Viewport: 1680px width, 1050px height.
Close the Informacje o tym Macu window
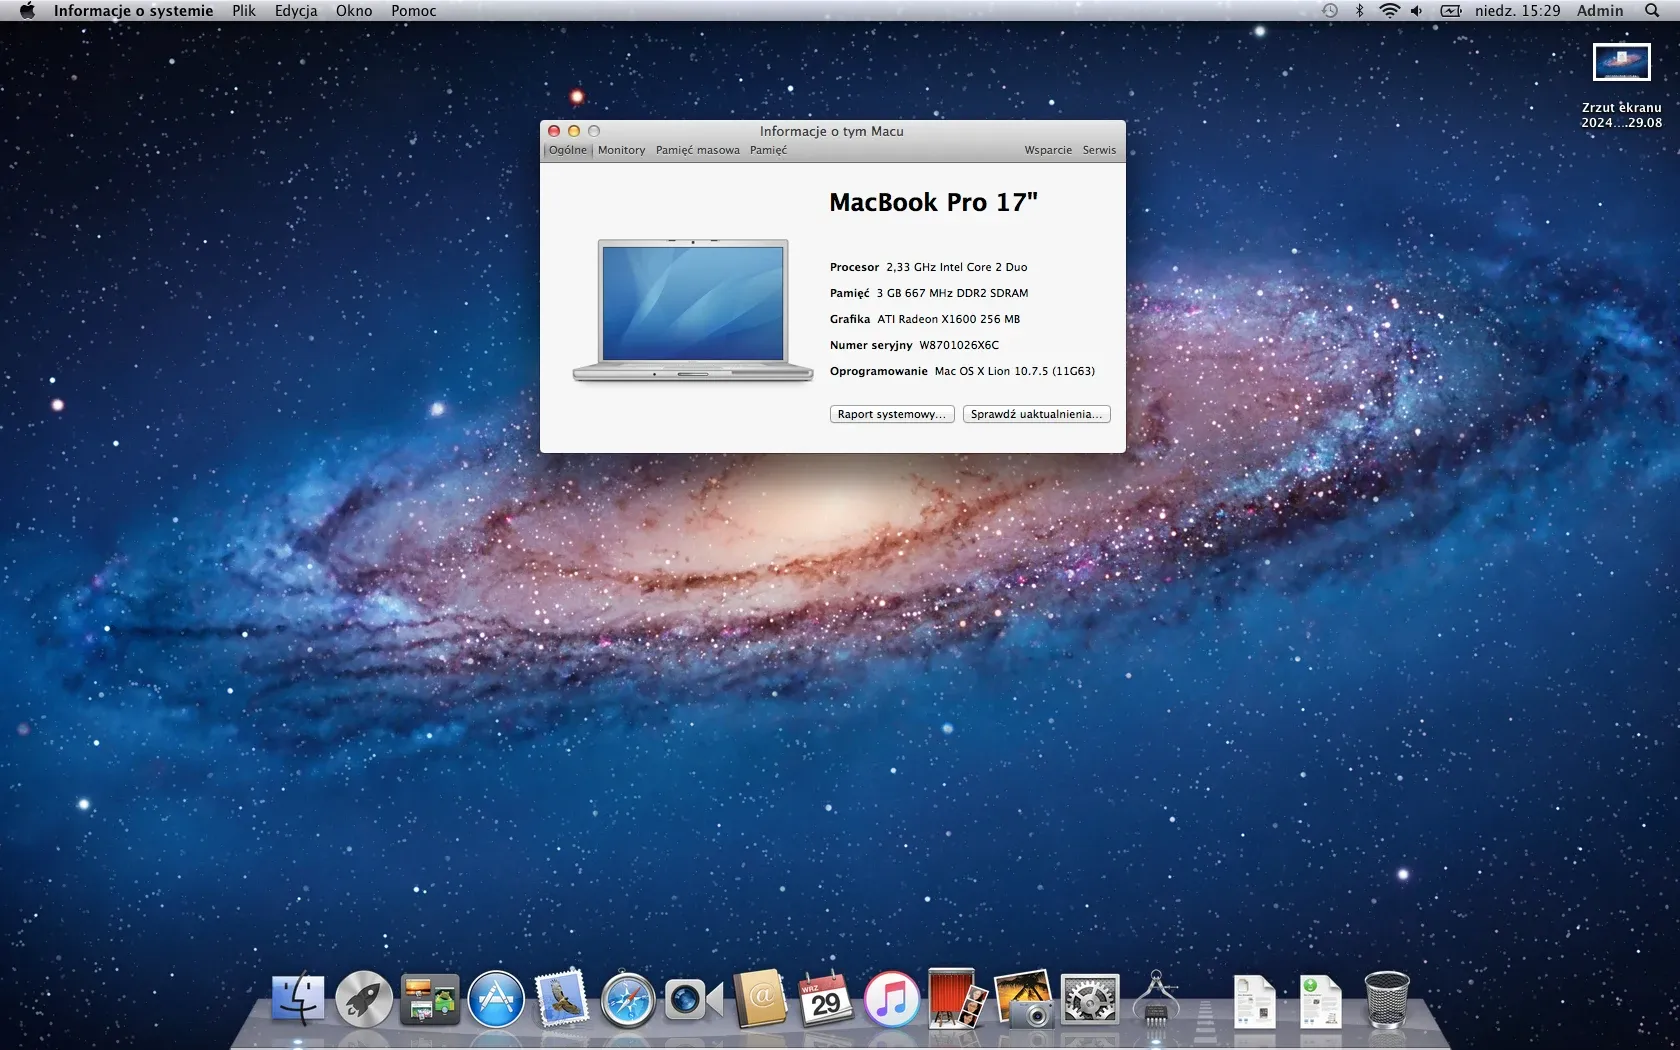tap(554, 131)
